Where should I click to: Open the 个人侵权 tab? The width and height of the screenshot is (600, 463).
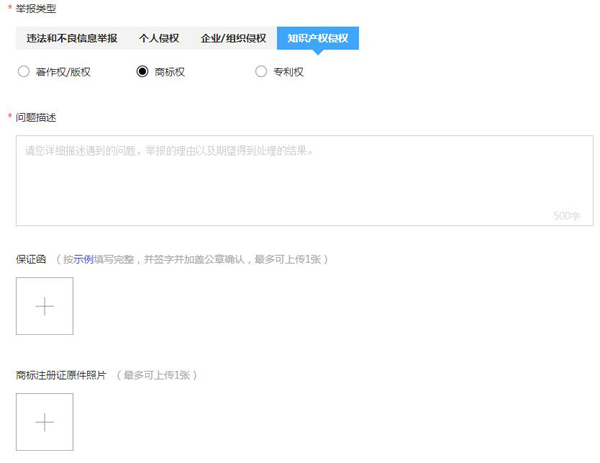point(159,38)
